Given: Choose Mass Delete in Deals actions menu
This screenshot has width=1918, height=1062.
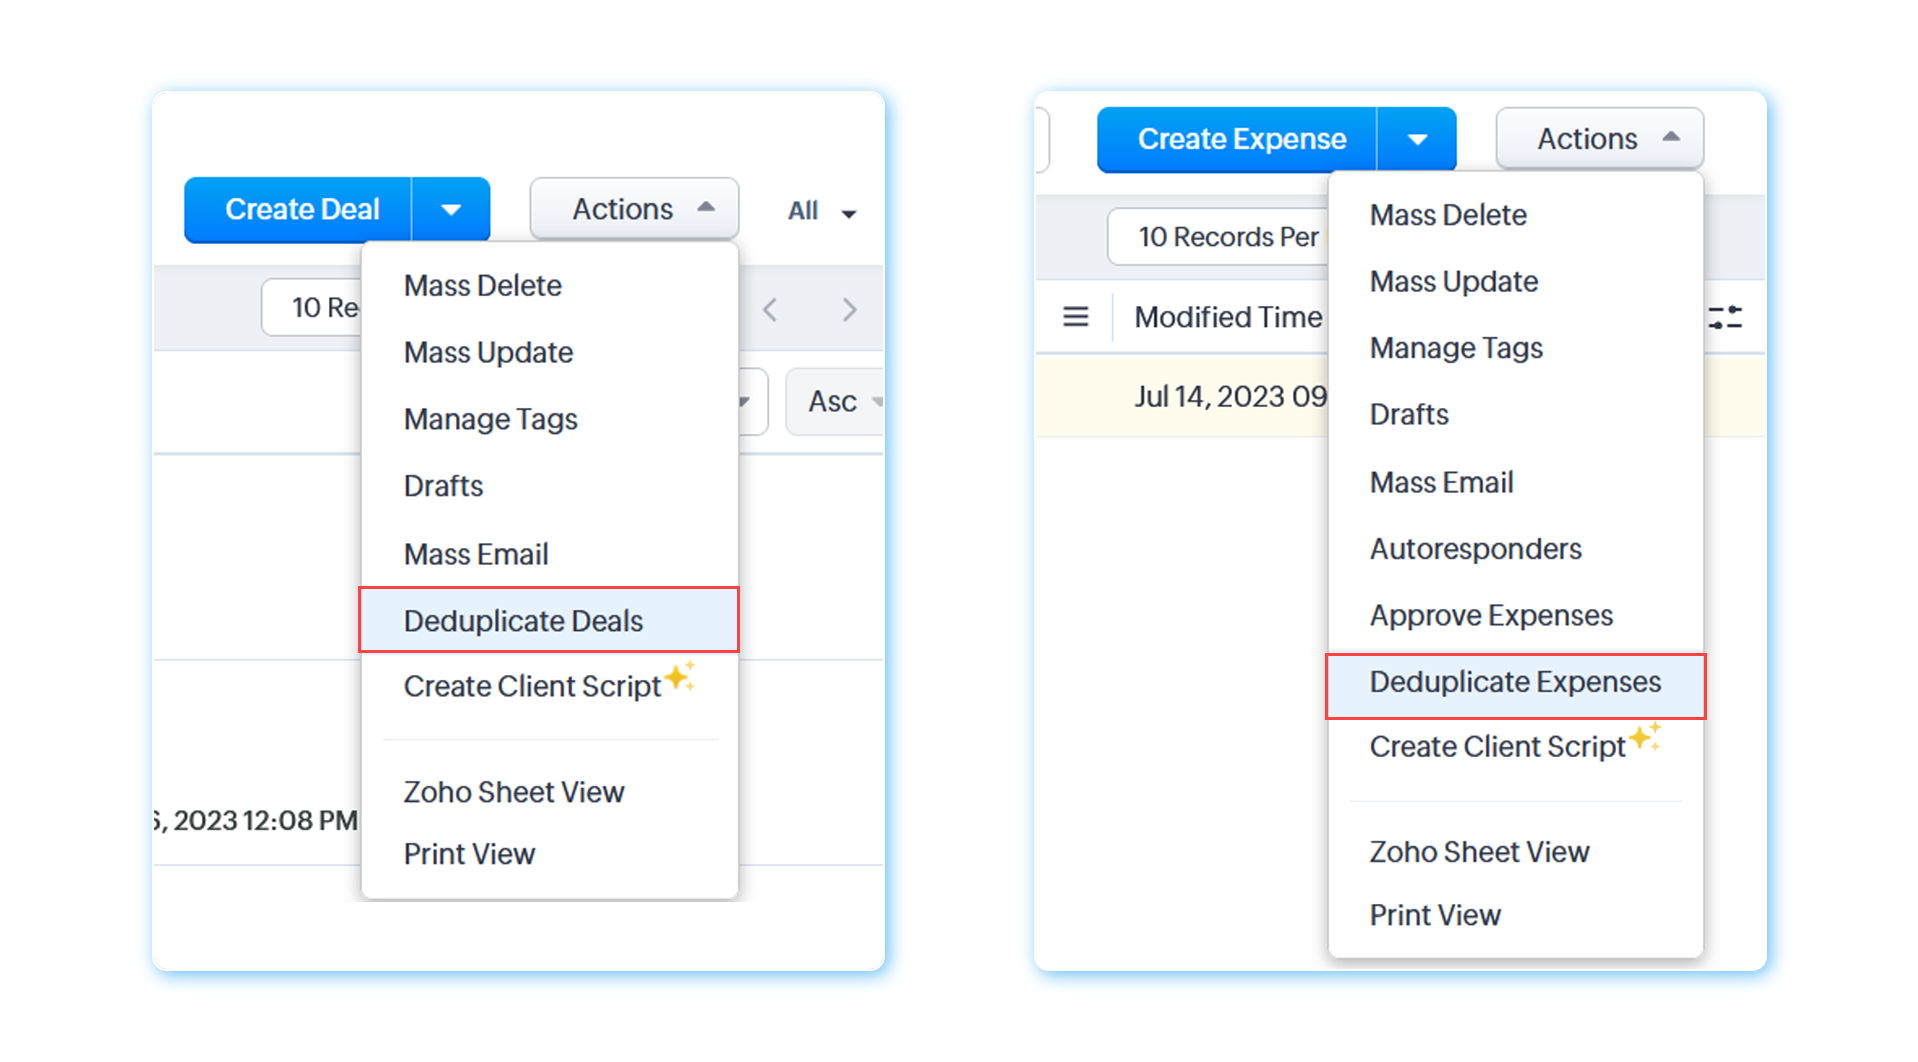Looking at the screenshot, I should (x=482, y=286).
